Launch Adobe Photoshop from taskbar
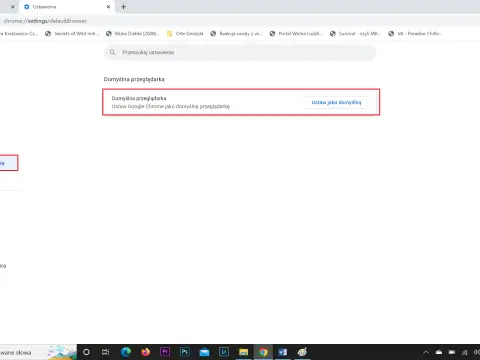 185,352
